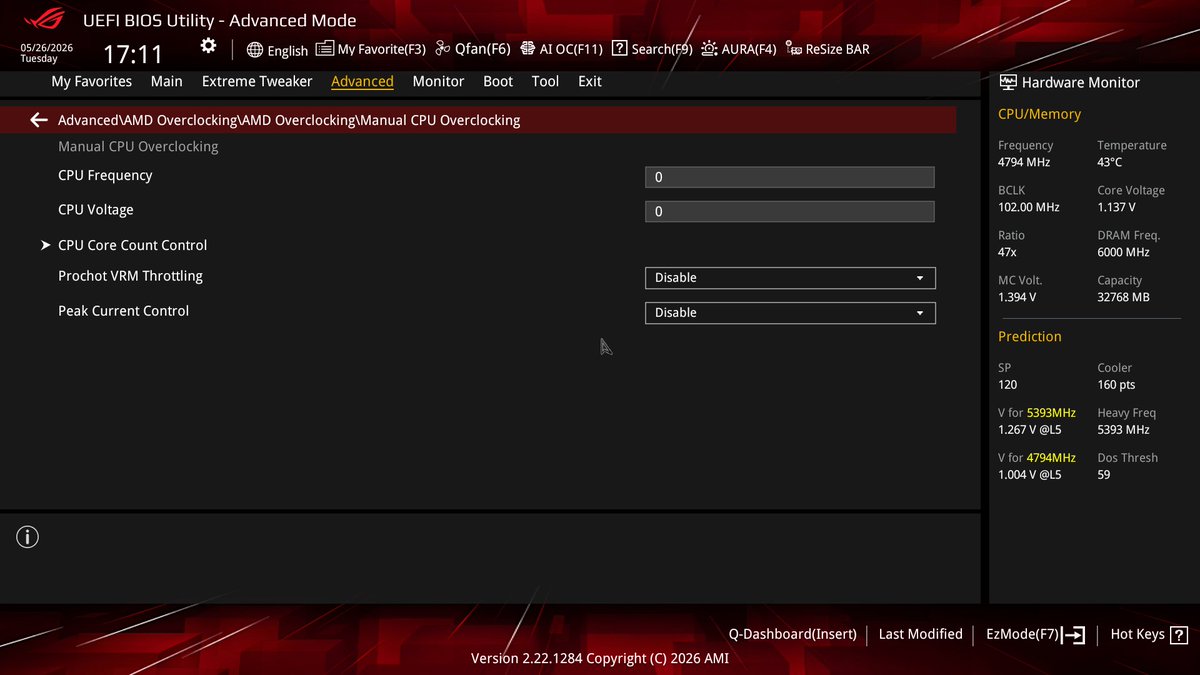Expand CPU Core Count Control submenu
The width and height of the screenshot is (1200, 675).
(x=132, y=245)
